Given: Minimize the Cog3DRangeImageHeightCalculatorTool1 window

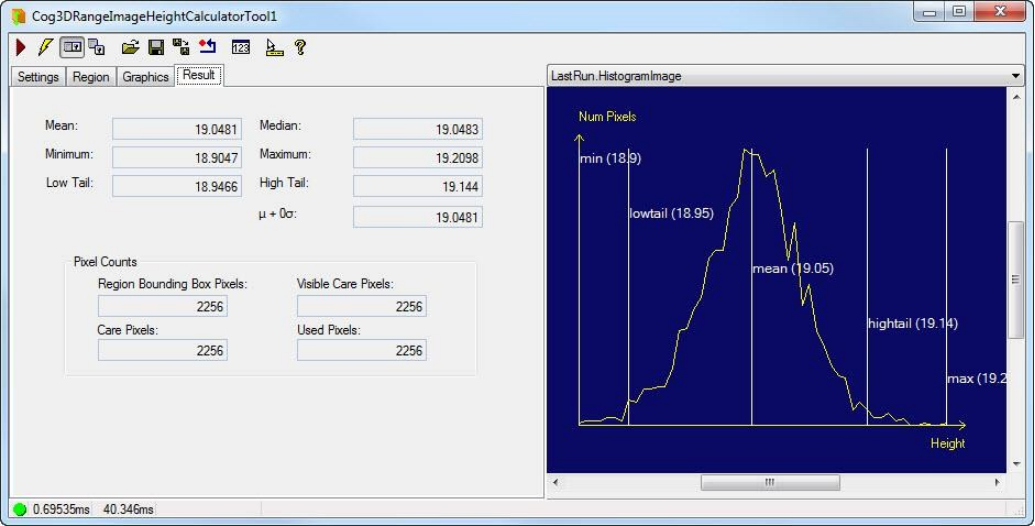Looking at the screenshot, I should pos(929,12).
